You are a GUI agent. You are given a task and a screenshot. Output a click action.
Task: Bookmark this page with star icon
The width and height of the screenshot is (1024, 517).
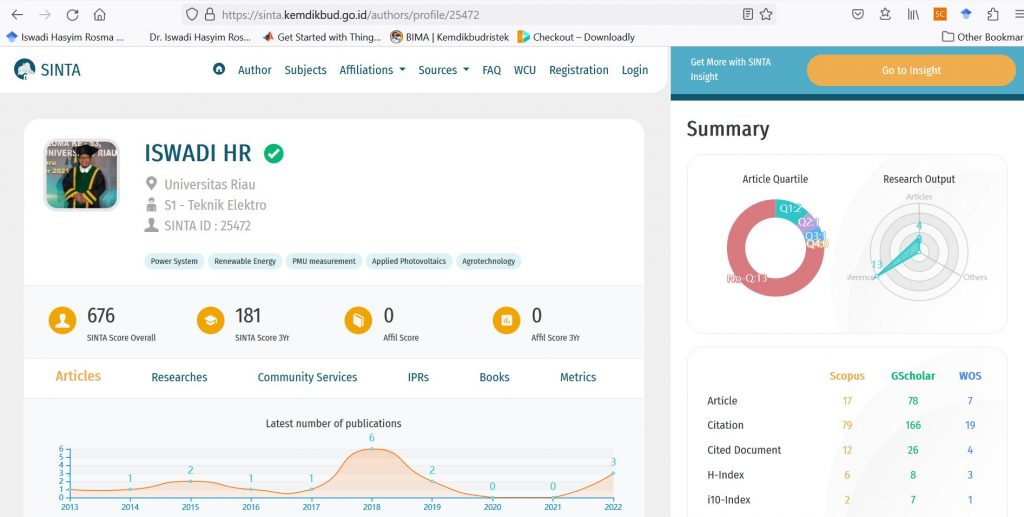pyautogui.click(x=766, y=14)
